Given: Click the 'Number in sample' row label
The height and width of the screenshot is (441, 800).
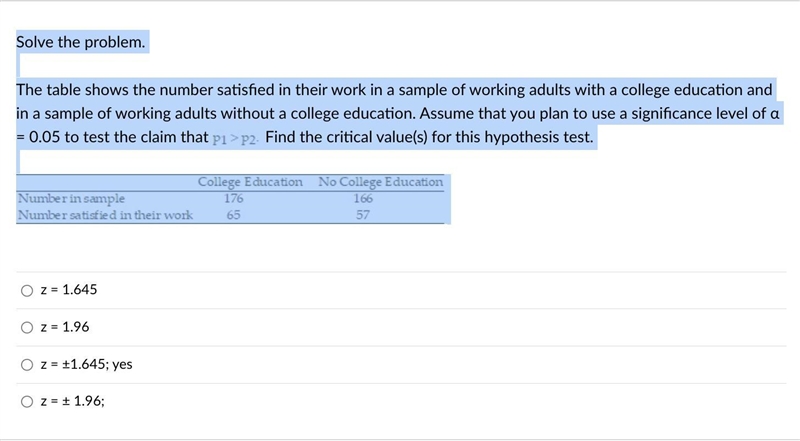Looking at the screenshot, I should (x=71, y=198).
